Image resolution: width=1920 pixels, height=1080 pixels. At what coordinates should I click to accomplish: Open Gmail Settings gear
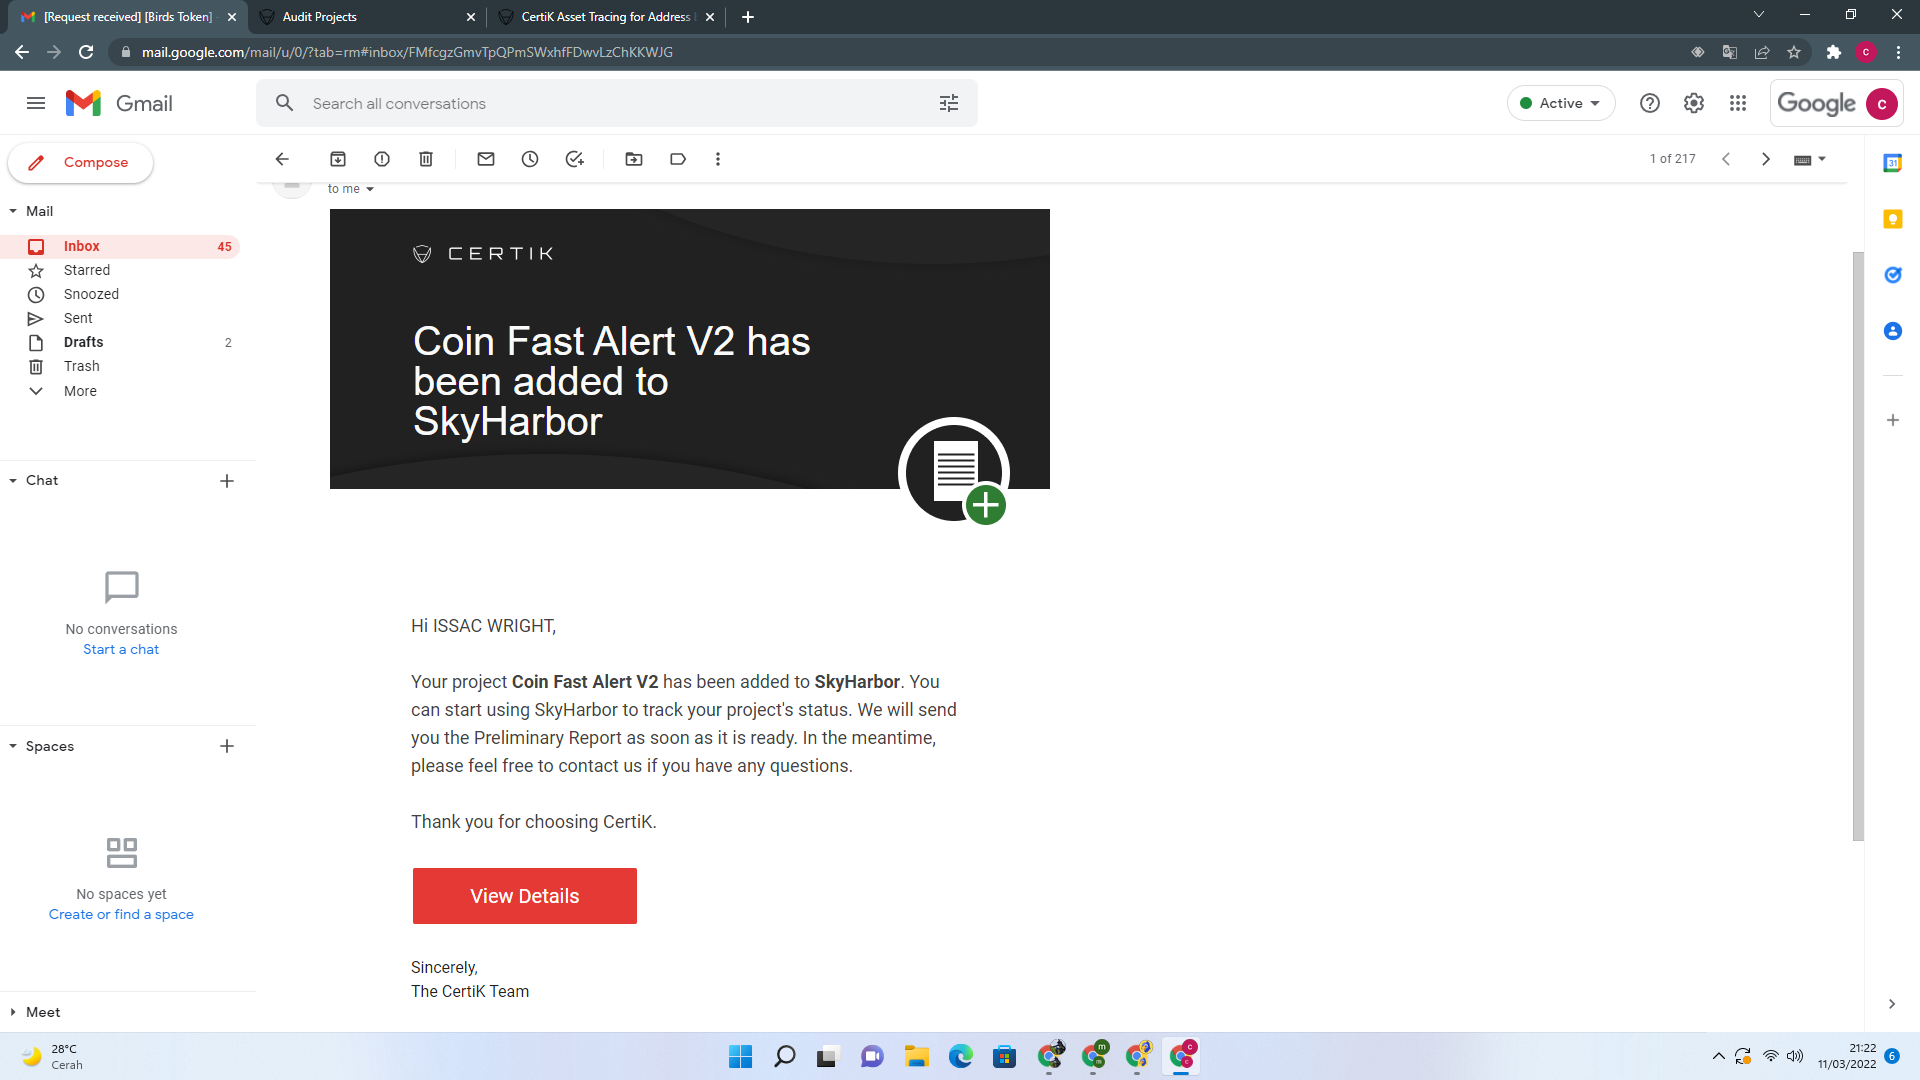(x=1694, y=103)
